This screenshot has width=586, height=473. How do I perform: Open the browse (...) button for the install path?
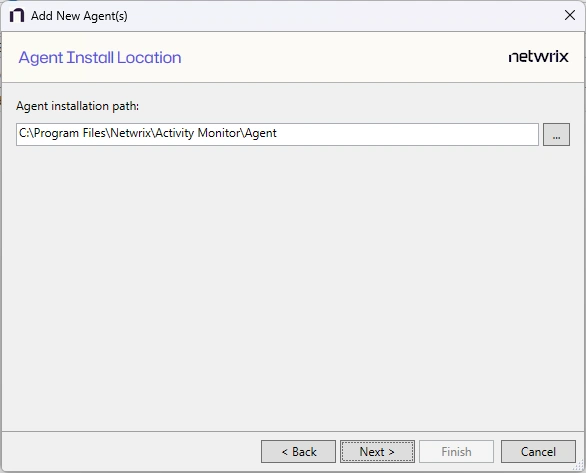[x=556, y=134]
